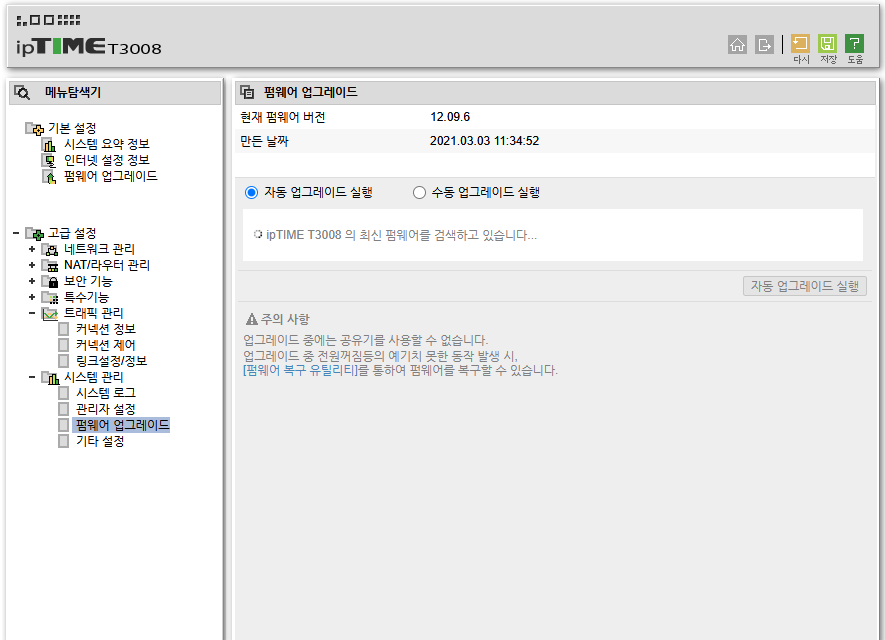Expand the NAT/라우터 관리 node
The image size is (885, 640).
pos(32,265)
